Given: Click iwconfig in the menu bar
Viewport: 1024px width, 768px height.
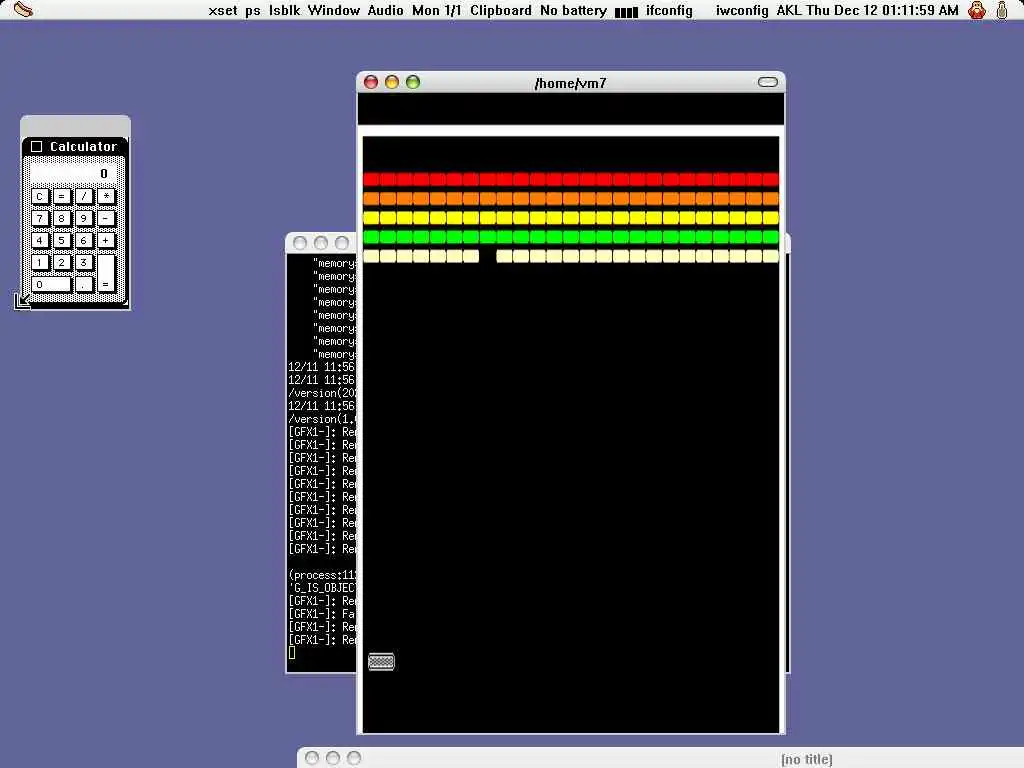Looking at the screenshot, I should click(x=742, y=10).
